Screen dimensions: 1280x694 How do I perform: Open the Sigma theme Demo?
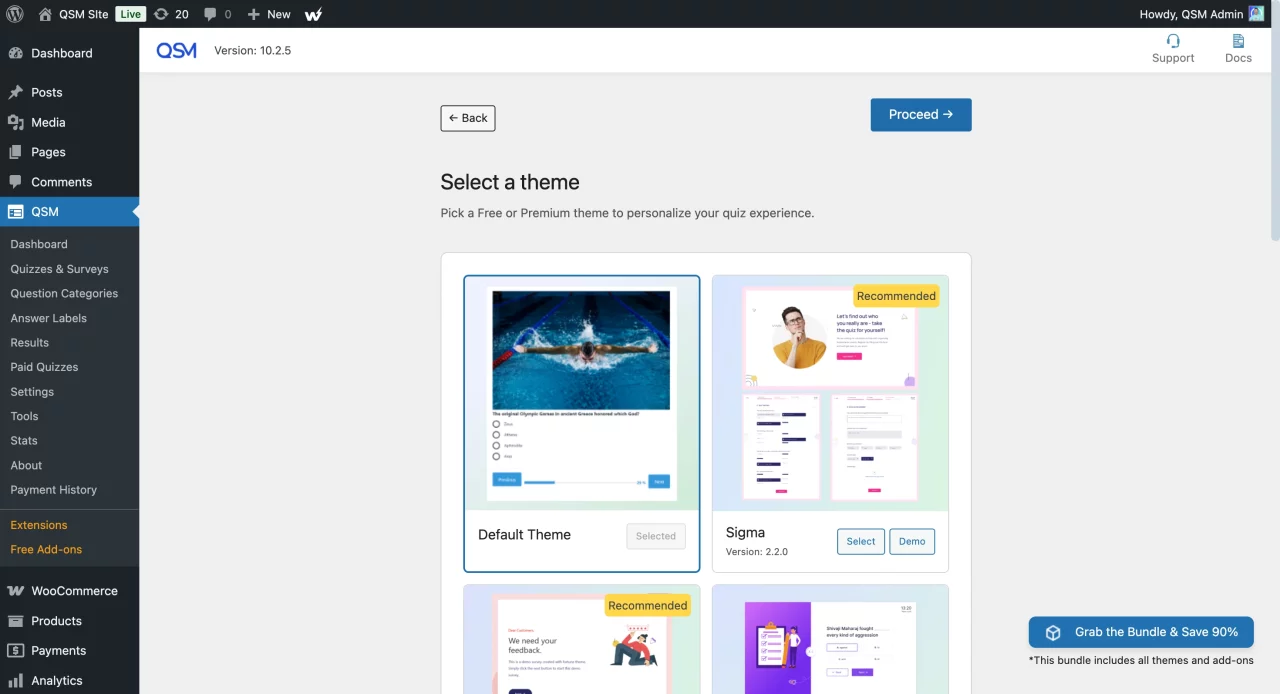tap(911, 541)
